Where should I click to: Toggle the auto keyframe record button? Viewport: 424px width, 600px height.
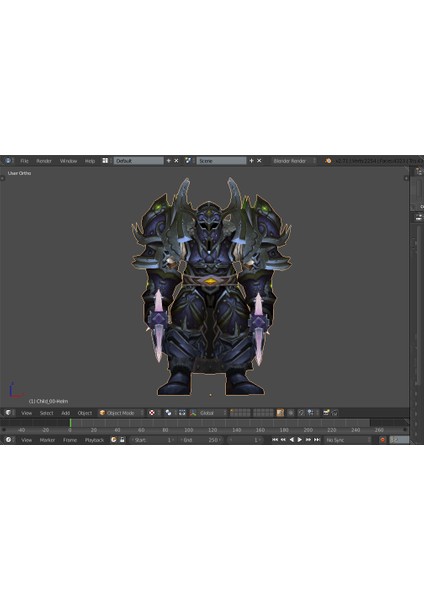click(x=382, y=440)
